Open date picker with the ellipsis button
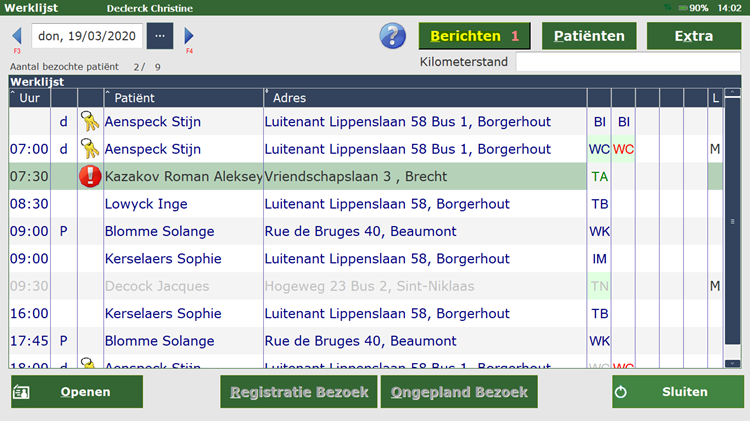 click(x=160, y=36)
